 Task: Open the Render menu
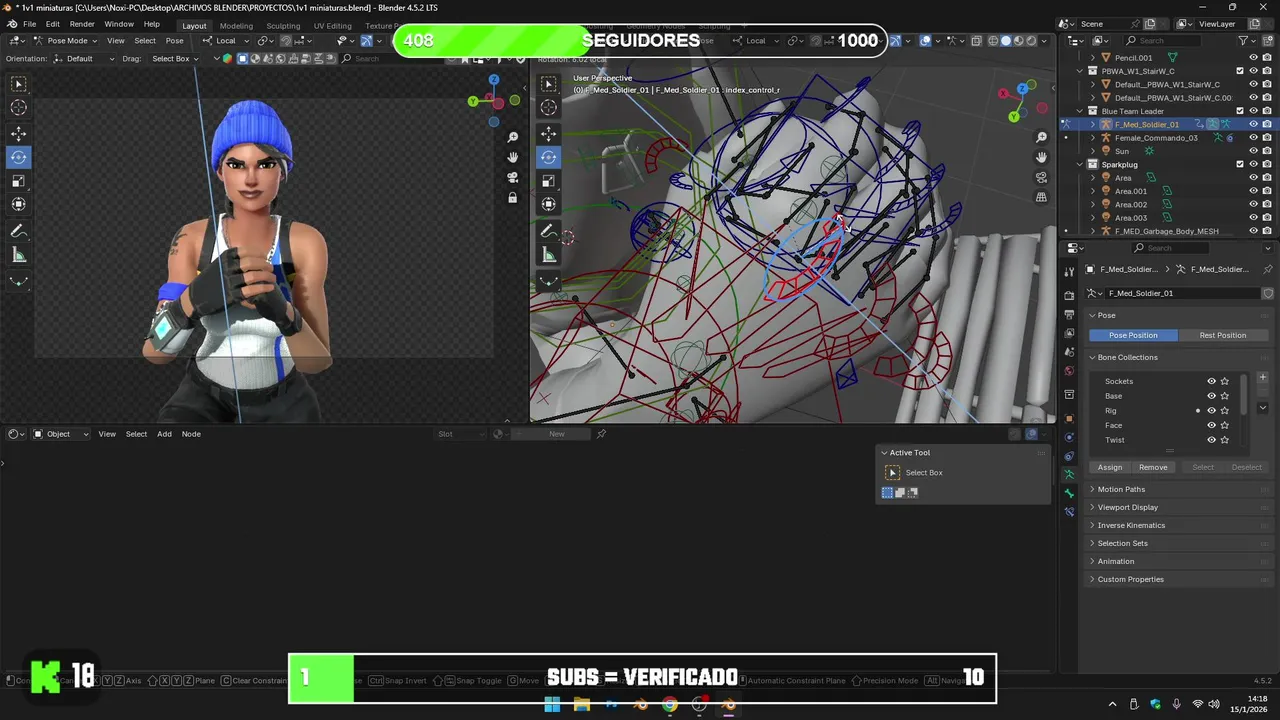click(x=82, y=24)
